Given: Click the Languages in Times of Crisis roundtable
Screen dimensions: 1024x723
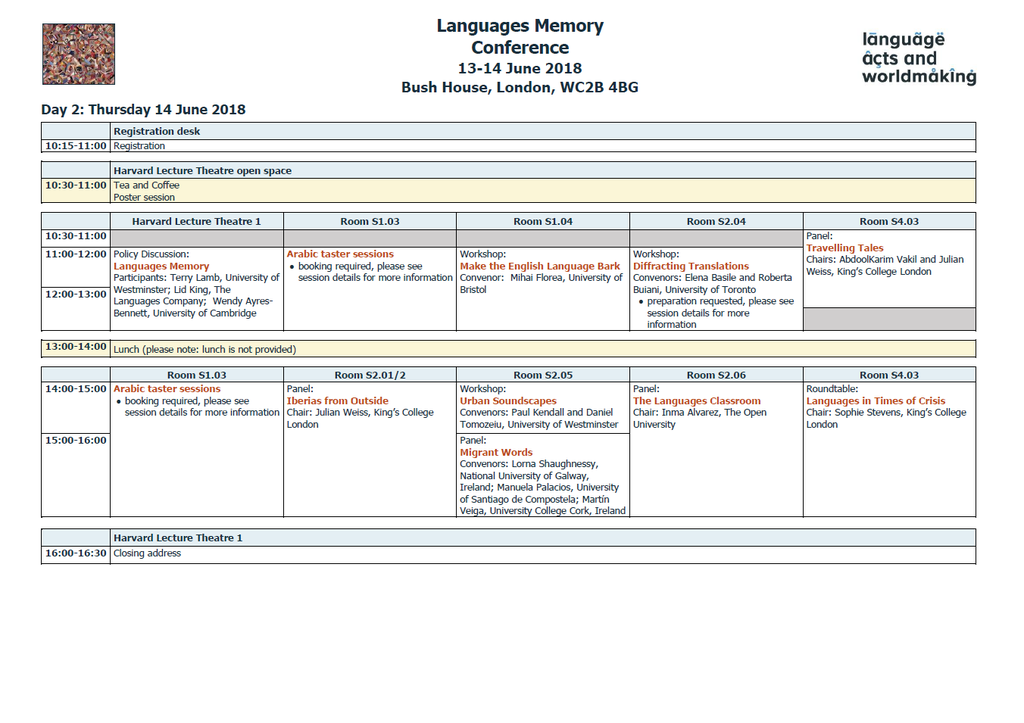Looking at the screenshot, I should [x=876, y=401].
